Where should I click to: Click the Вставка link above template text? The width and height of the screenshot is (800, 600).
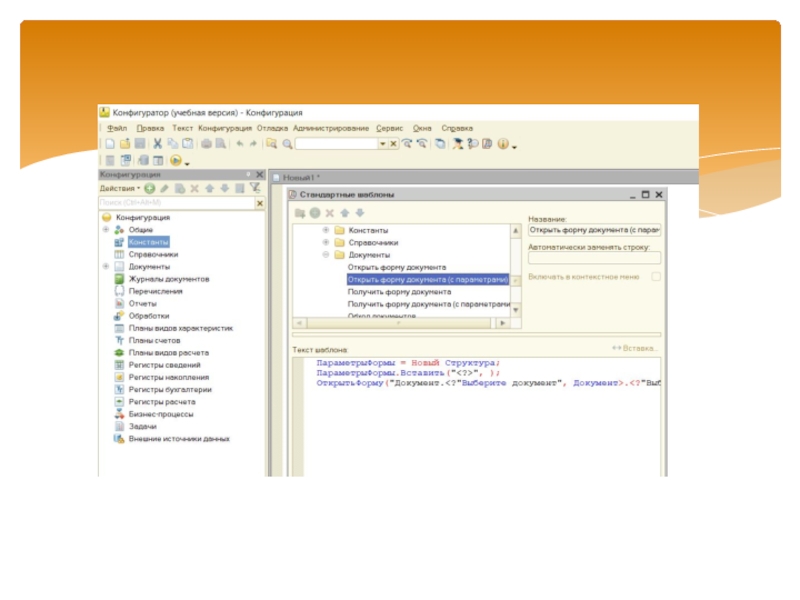635,349
